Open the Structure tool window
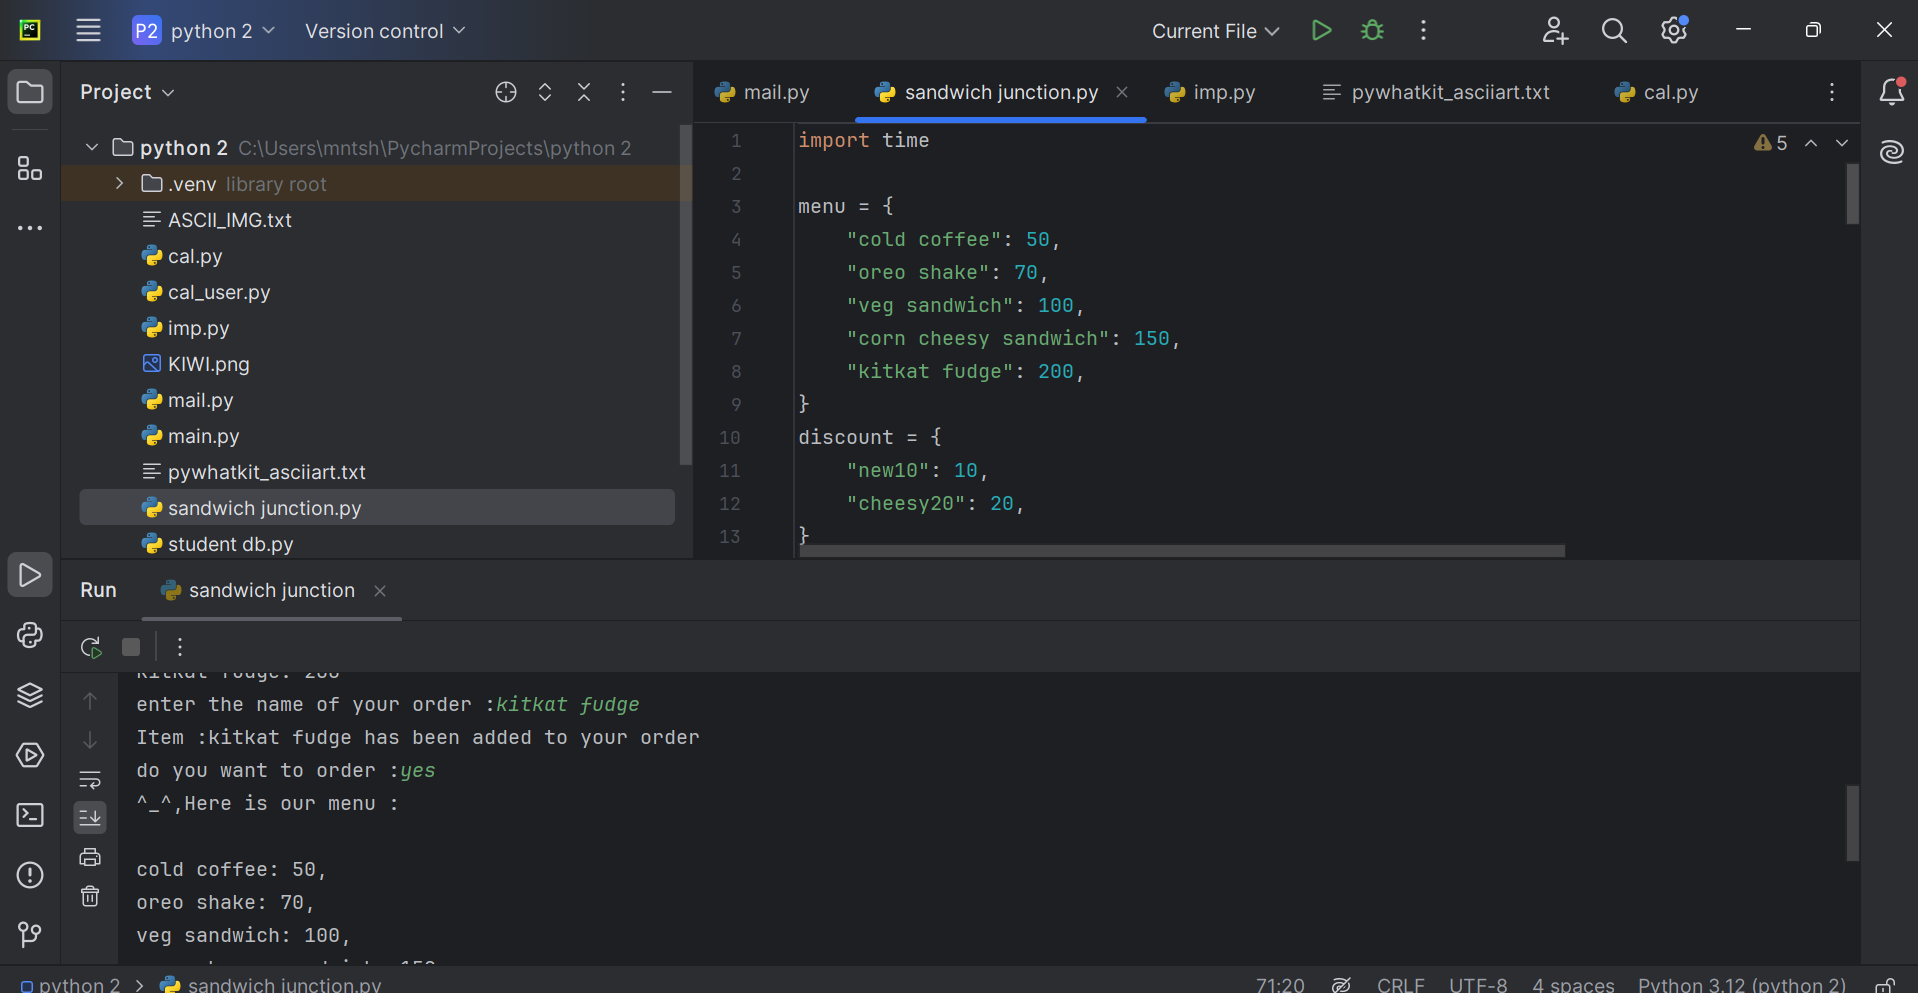 30,168
